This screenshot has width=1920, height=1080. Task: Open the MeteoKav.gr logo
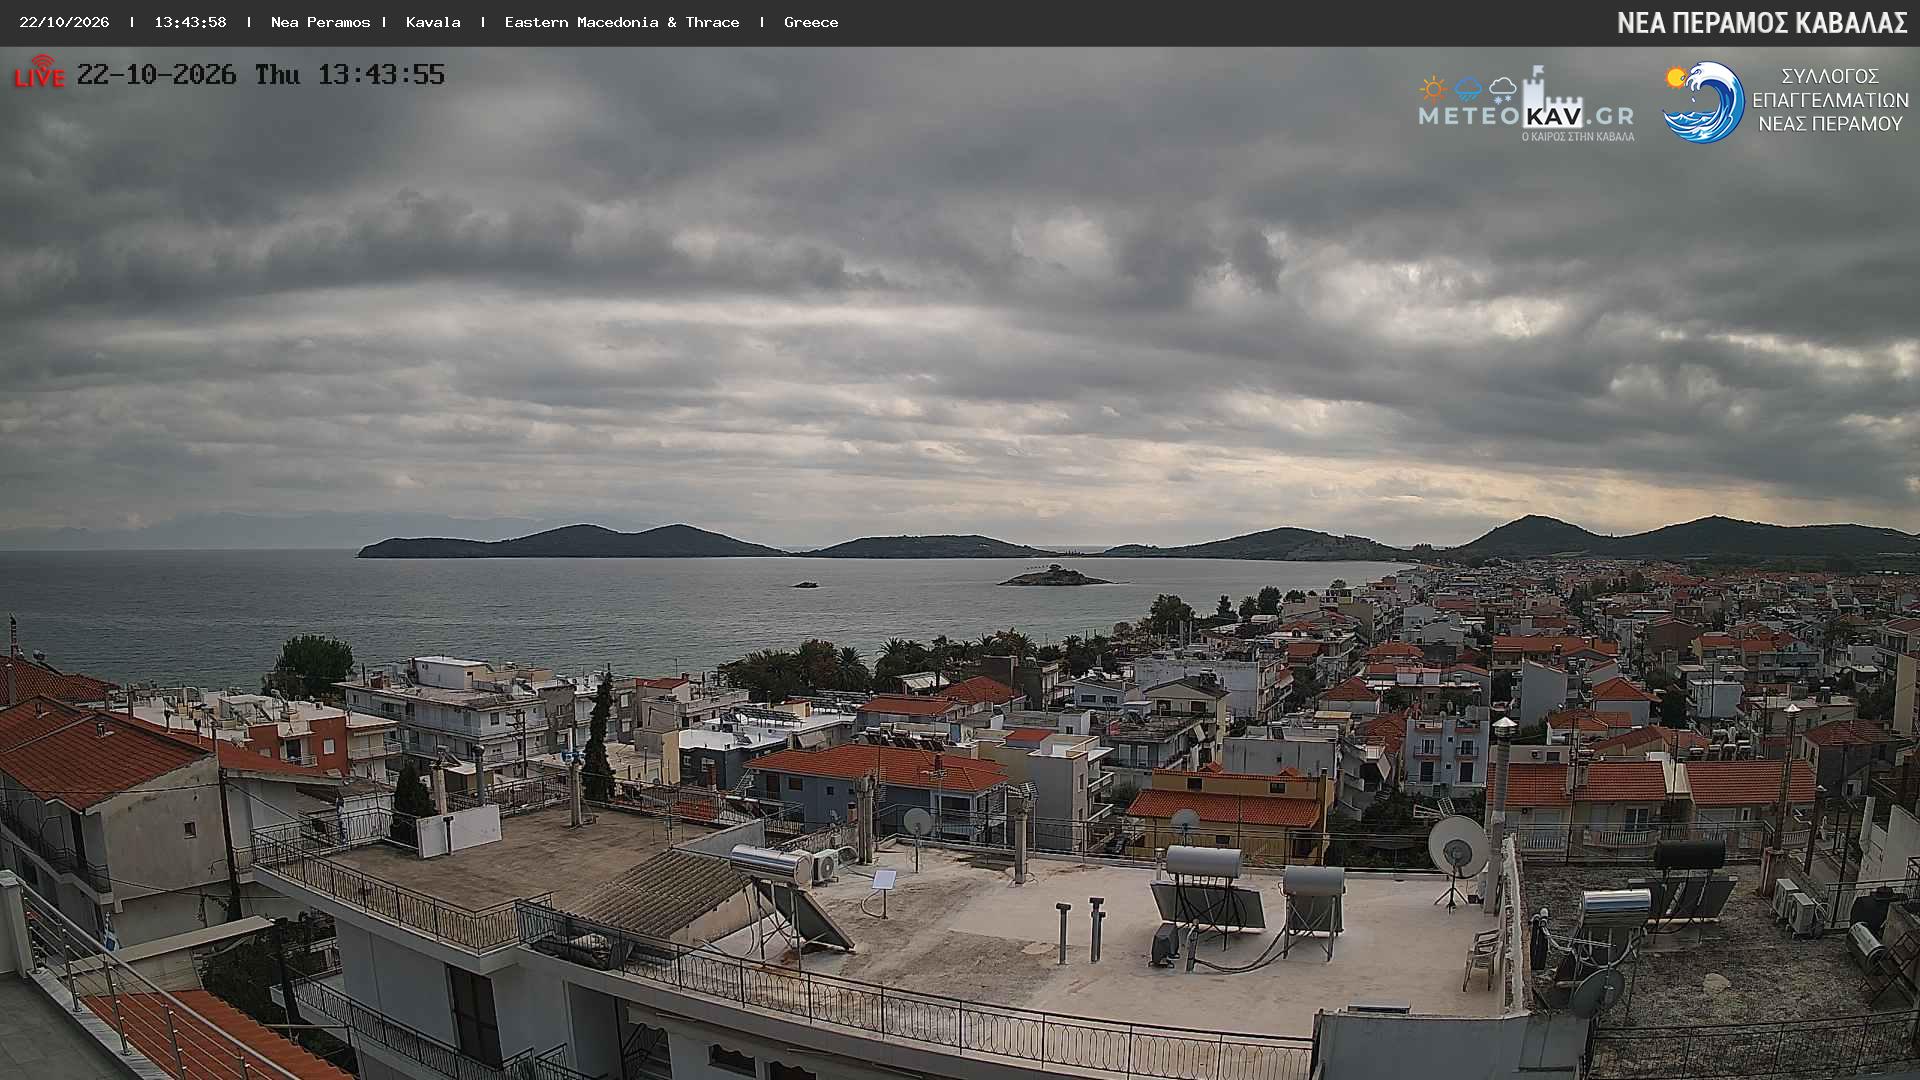click(x=1526, y=104)
